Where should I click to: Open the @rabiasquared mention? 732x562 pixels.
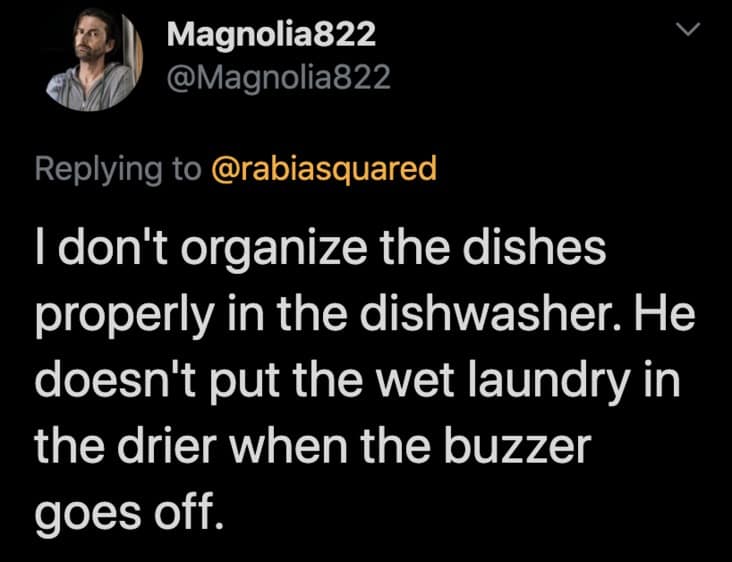click(x=324, y=169)
